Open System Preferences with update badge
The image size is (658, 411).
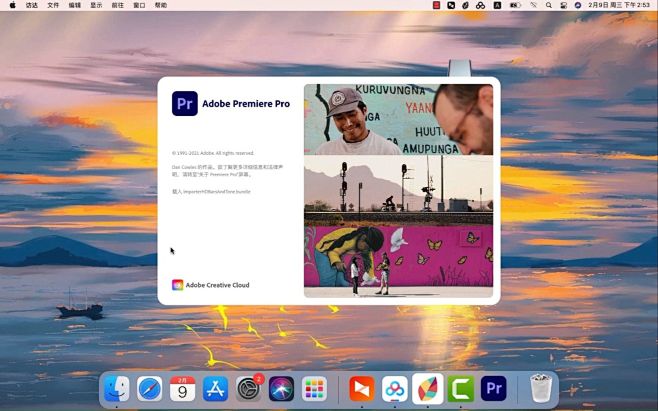pos(249,389)
